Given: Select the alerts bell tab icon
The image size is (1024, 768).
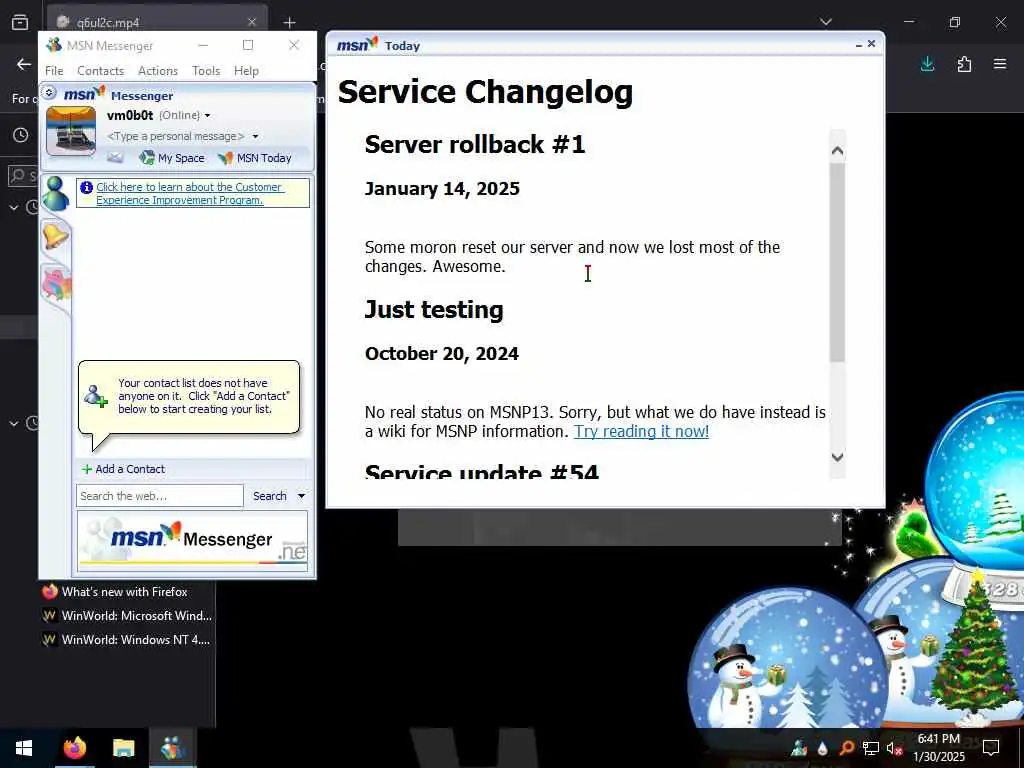Looking at the screenshot, I should click(x=56, y=234).
